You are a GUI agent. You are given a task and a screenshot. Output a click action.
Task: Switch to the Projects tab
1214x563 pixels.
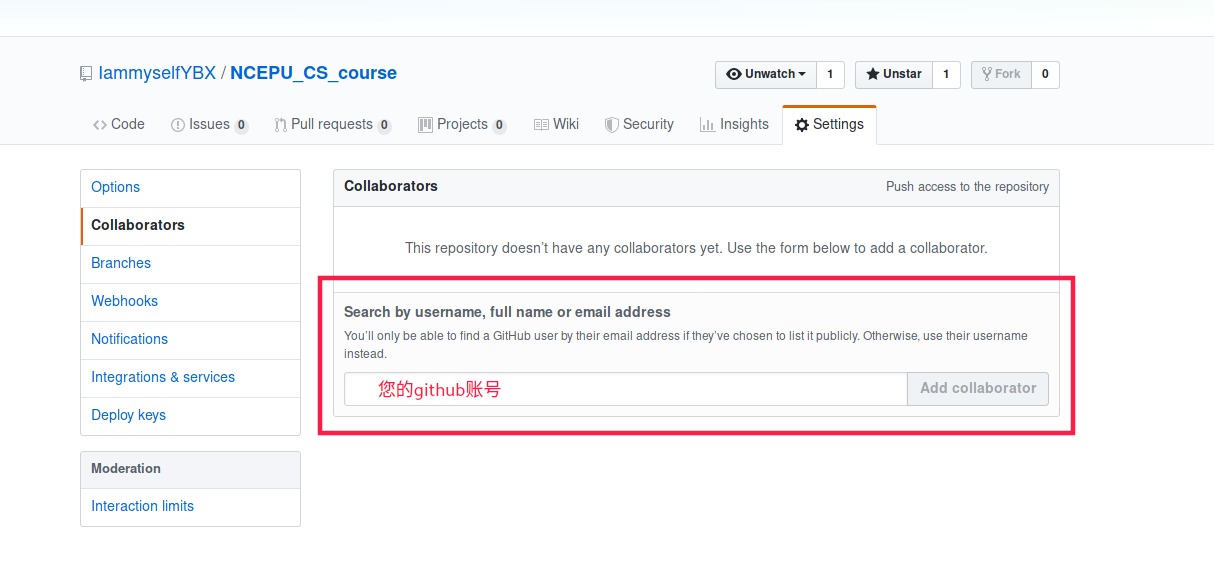462,125
